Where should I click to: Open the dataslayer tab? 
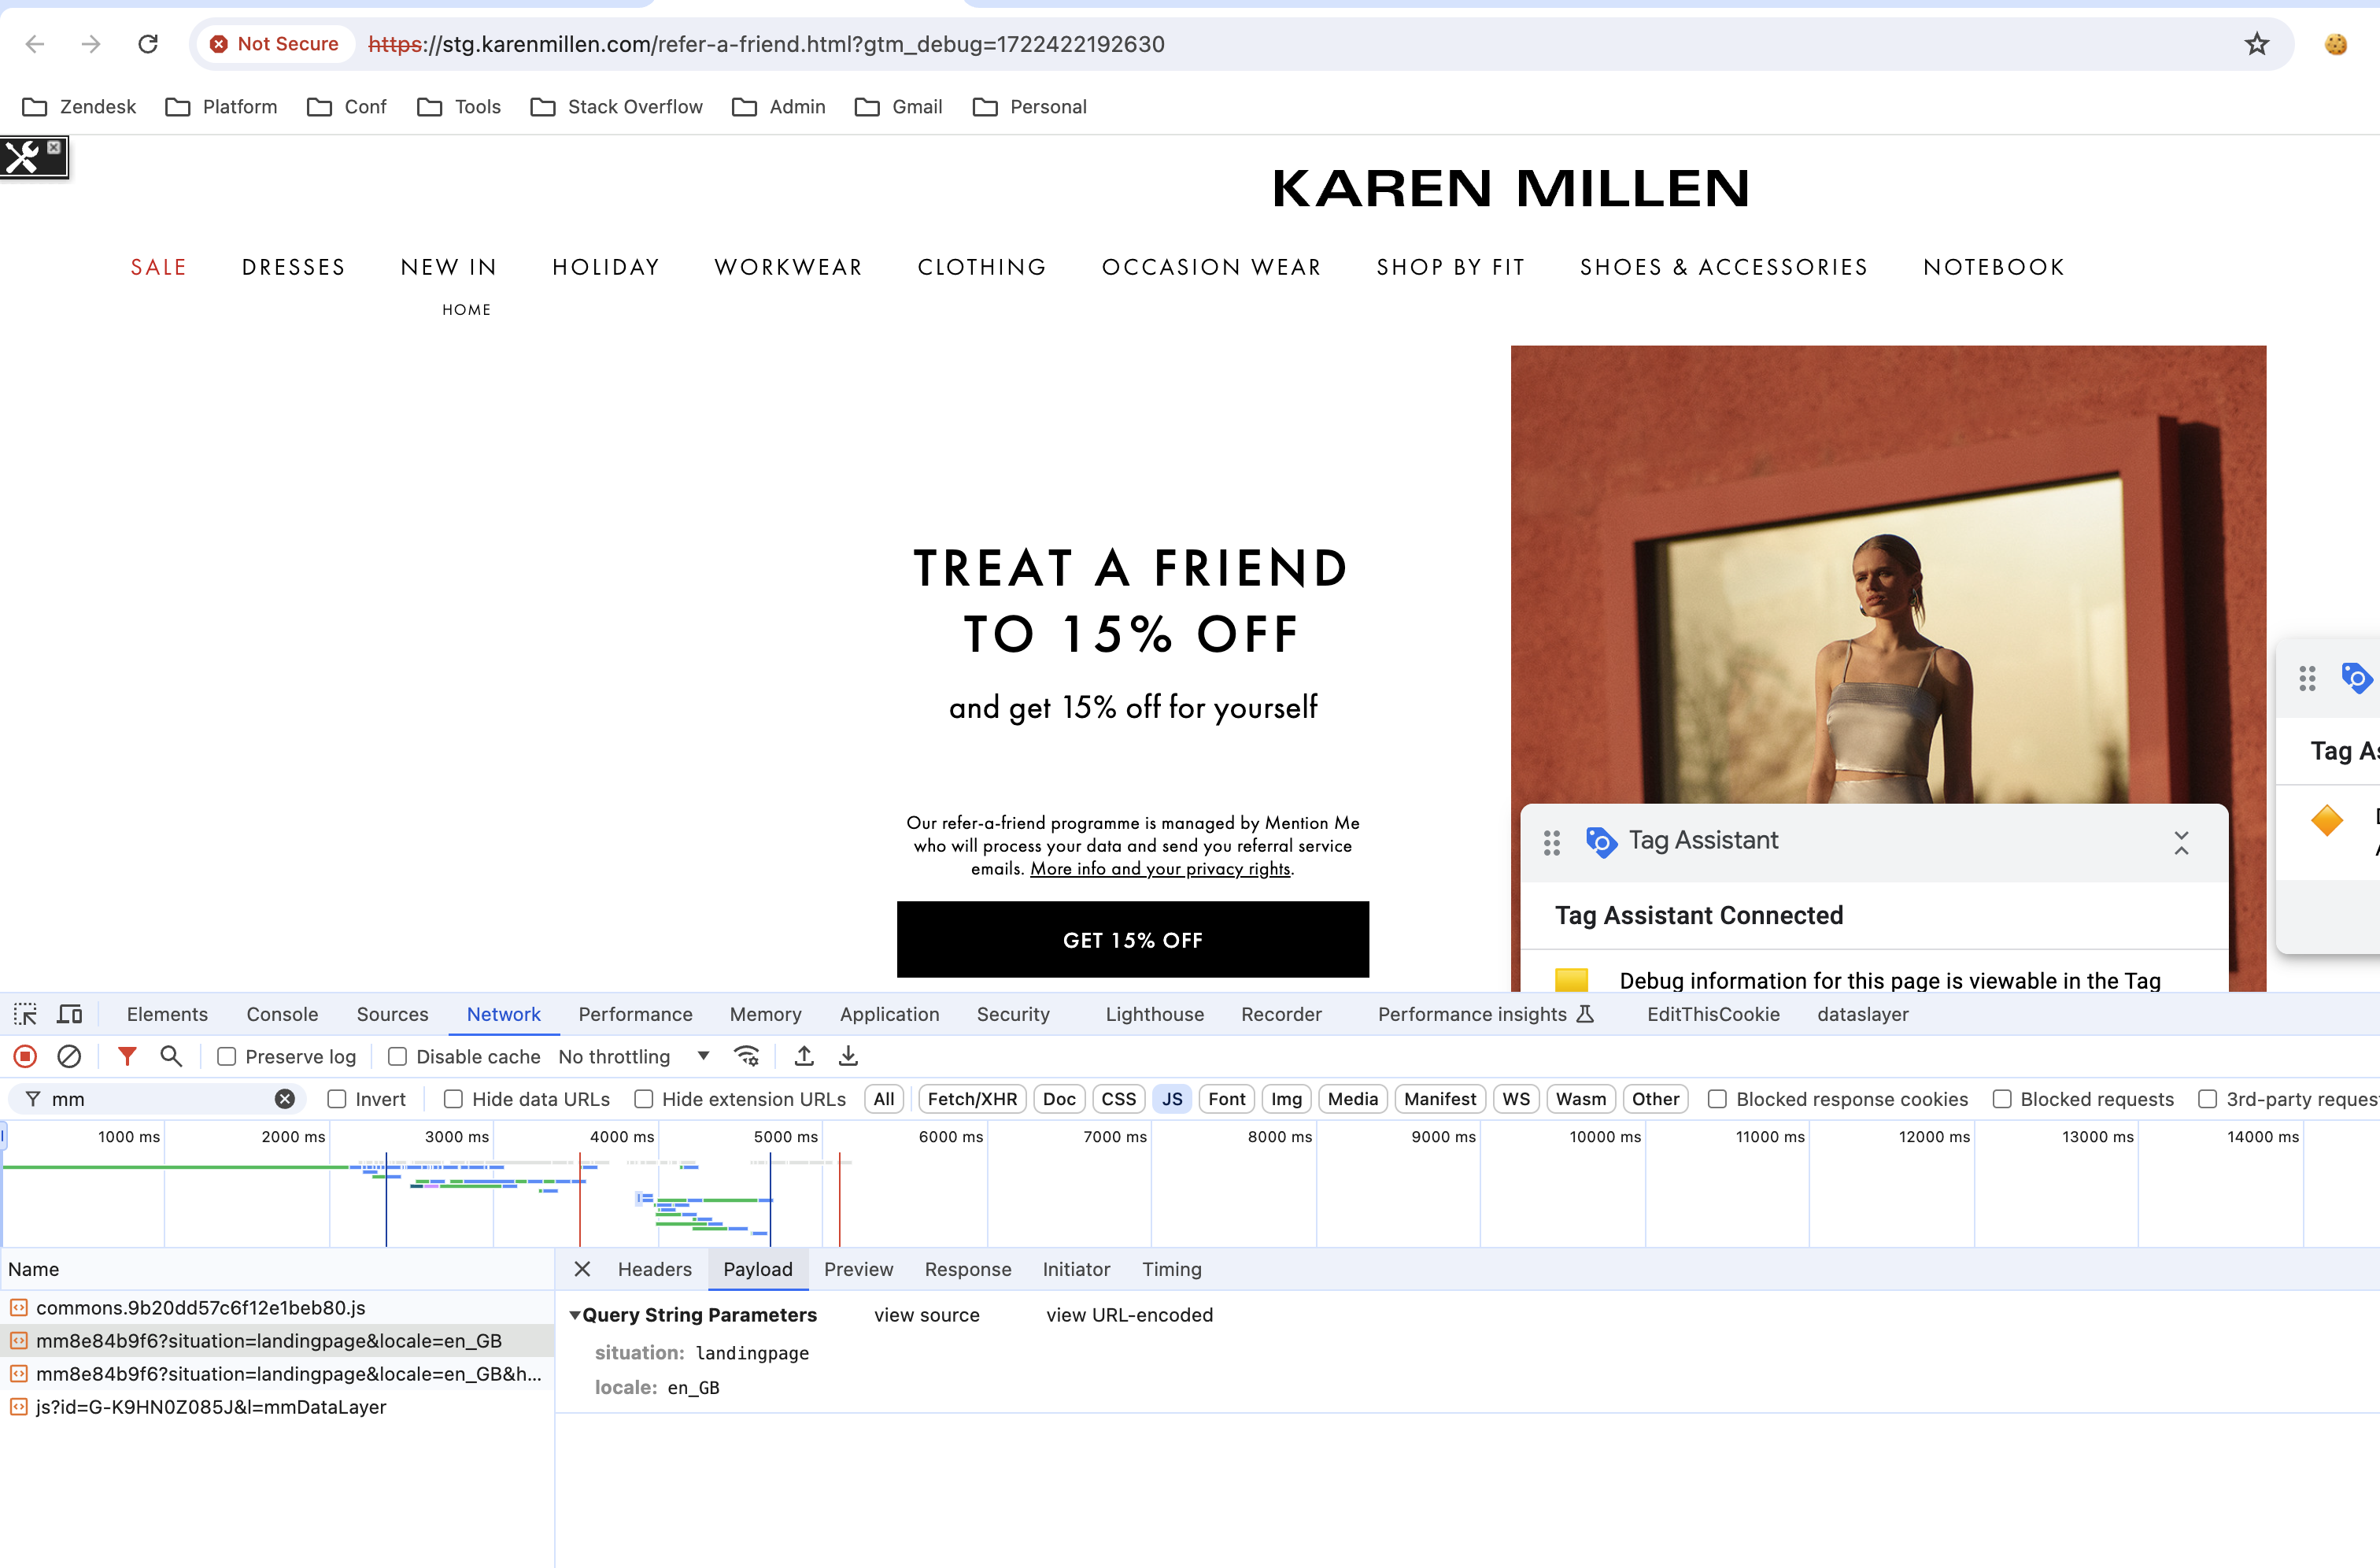pyautogui.click(x=1862, y=1014)
